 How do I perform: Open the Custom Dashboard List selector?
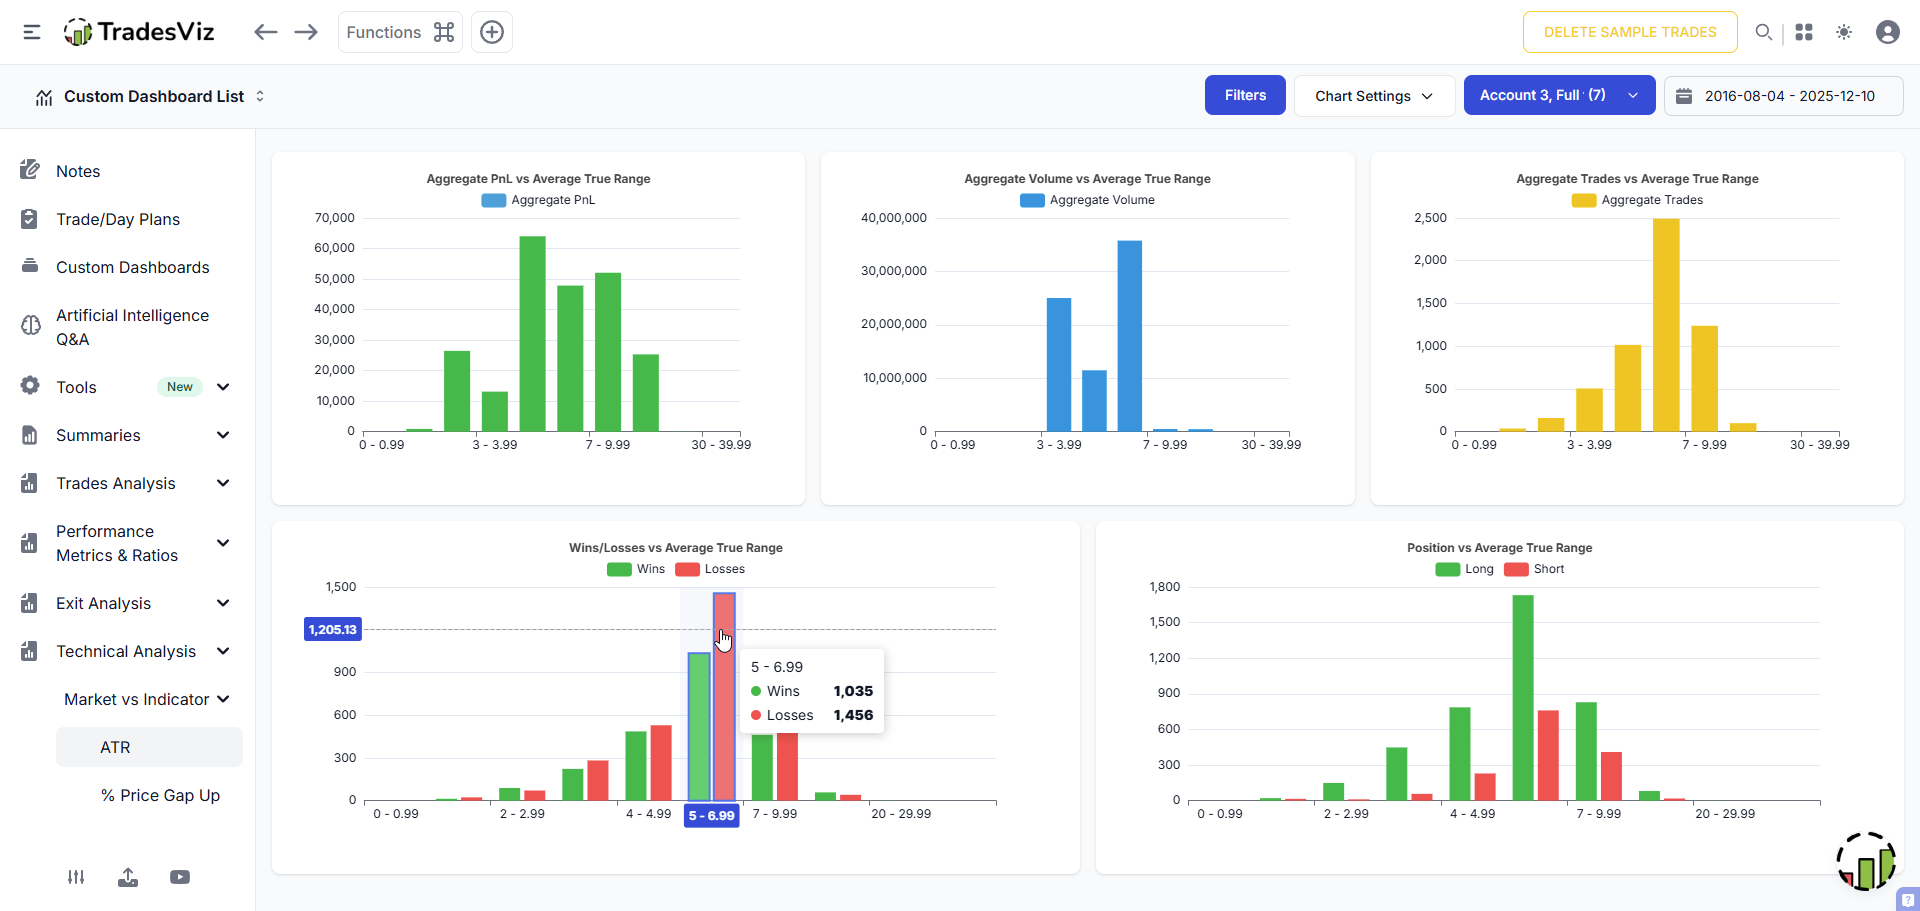[x=150, y=96]
